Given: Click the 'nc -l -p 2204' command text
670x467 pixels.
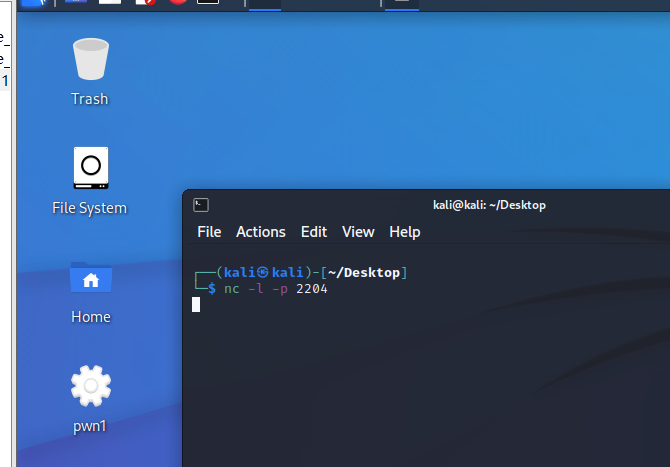Looking at the screenshot, I should pyautogui.click(x=276, y=289).
